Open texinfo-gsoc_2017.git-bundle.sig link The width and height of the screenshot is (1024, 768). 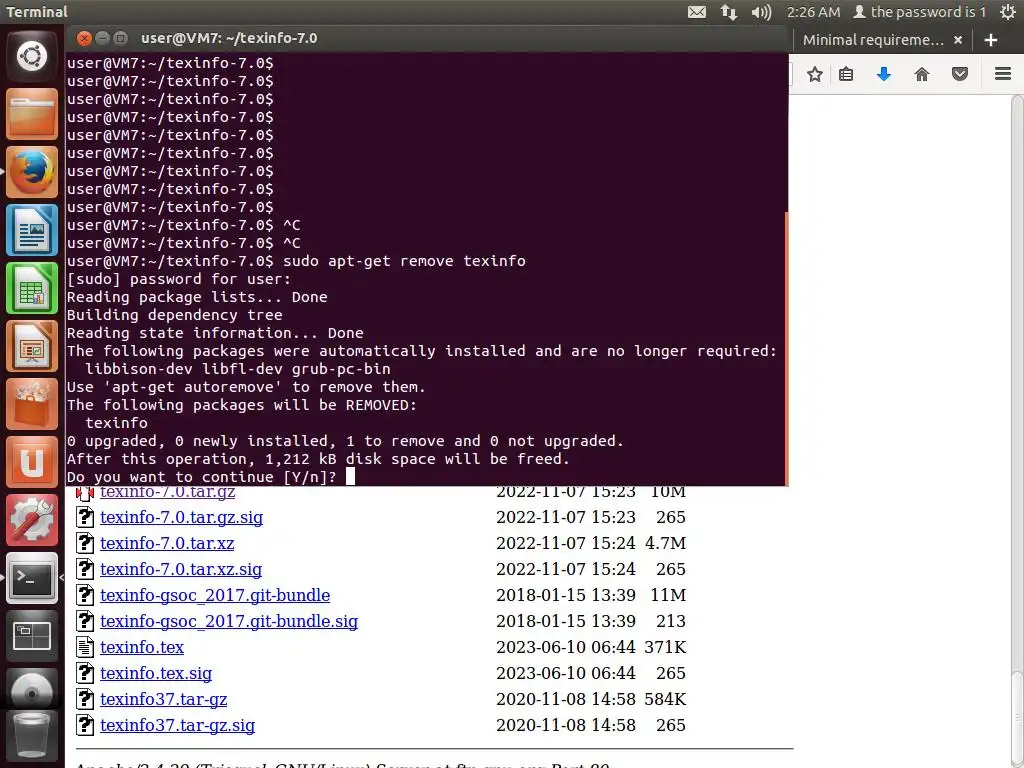pos(229,621)
